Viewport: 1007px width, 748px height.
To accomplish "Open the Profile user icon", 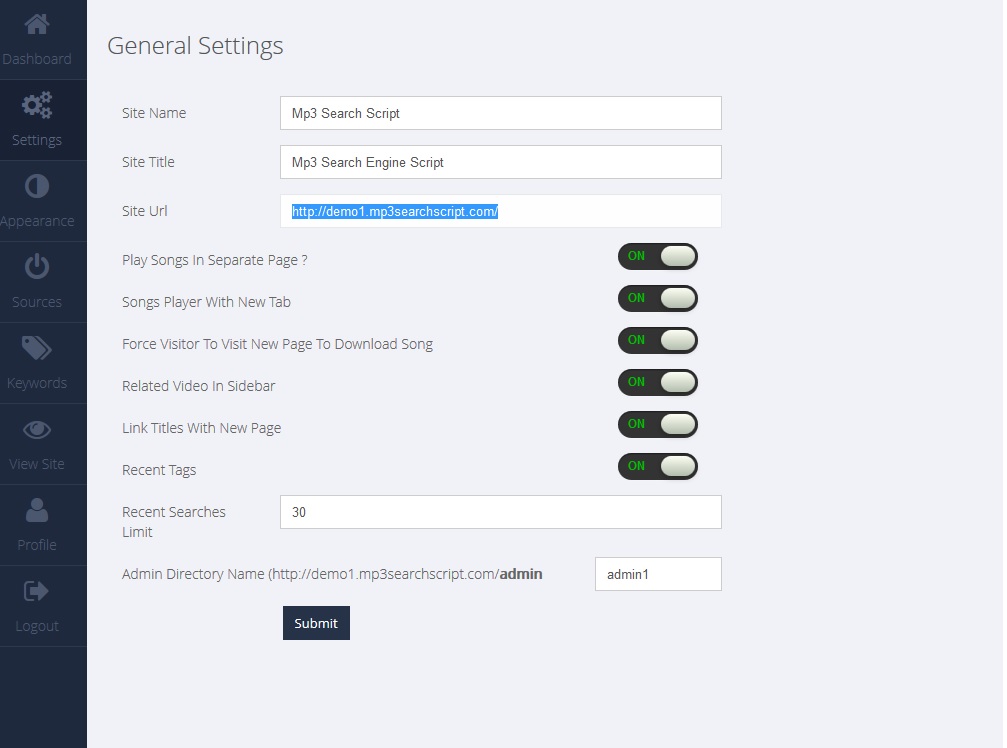I will coord(37,510).
